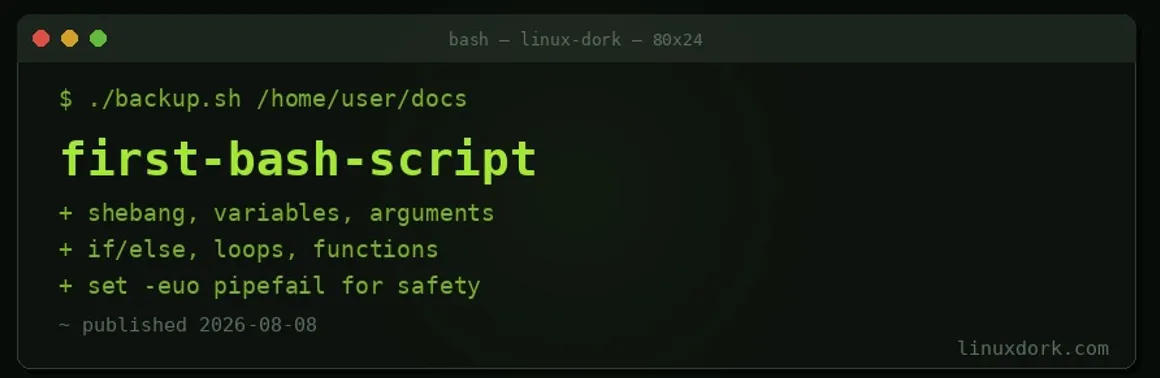Click the red close window button

[x=41, y=38]
